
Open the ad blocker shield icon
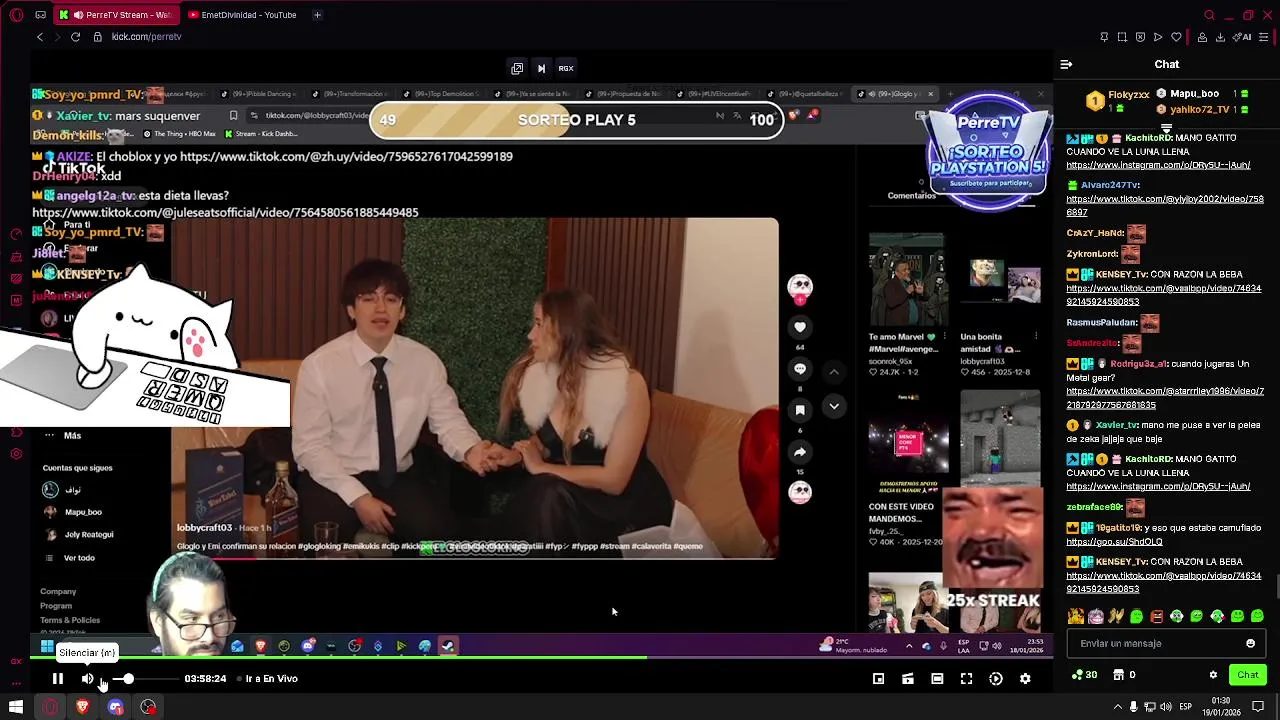(x=1140, y=37)
